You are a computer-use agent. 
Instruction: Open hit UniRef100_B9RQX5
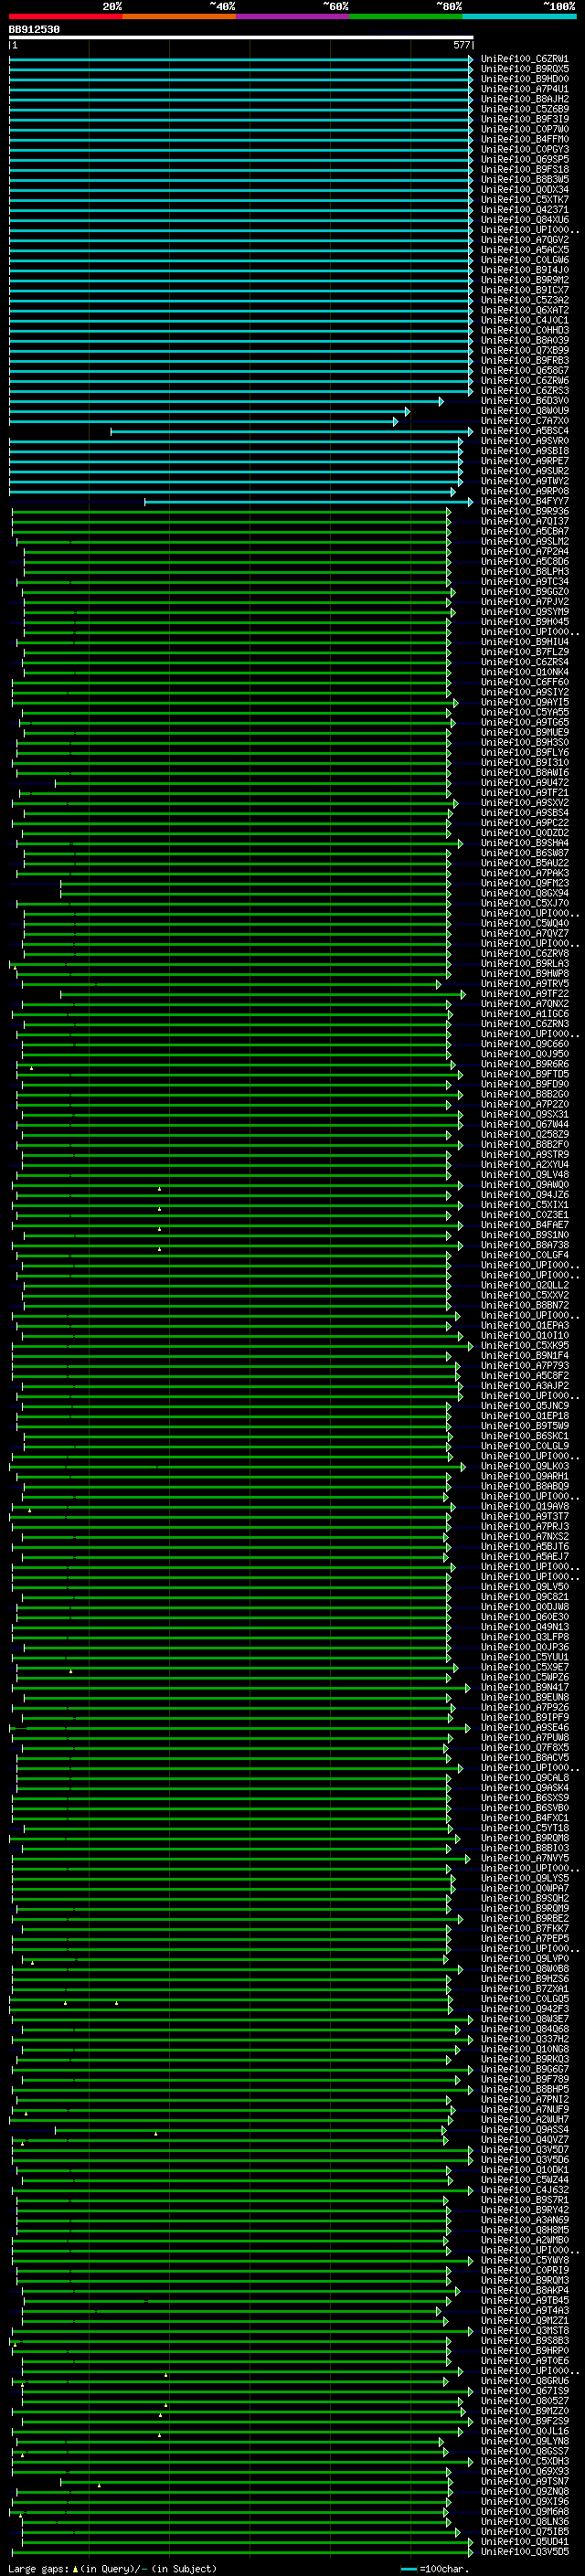pos(524,69)
